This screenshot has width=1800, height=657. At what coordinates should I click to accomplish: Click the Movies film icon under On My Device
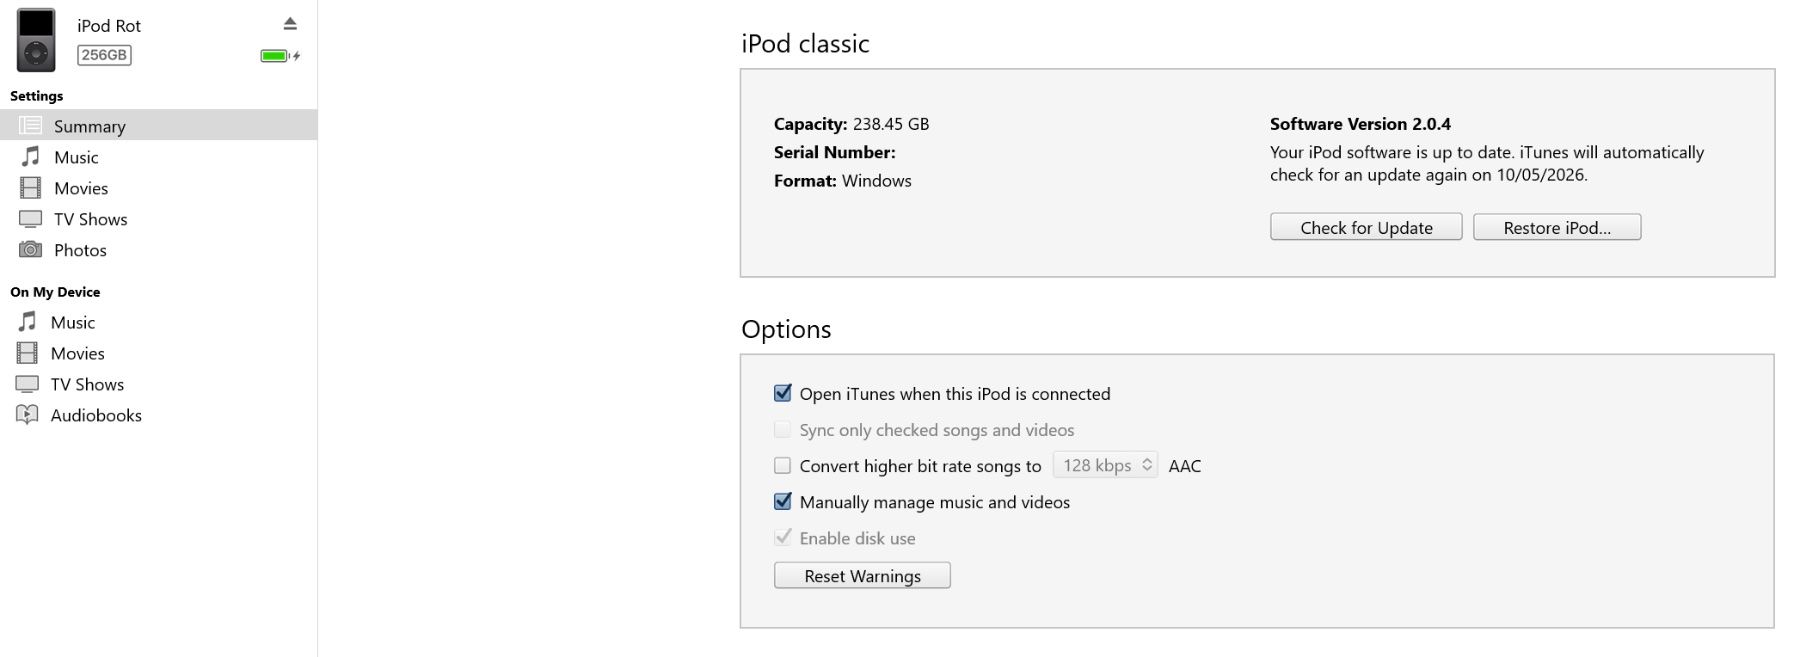click(28, 352)
